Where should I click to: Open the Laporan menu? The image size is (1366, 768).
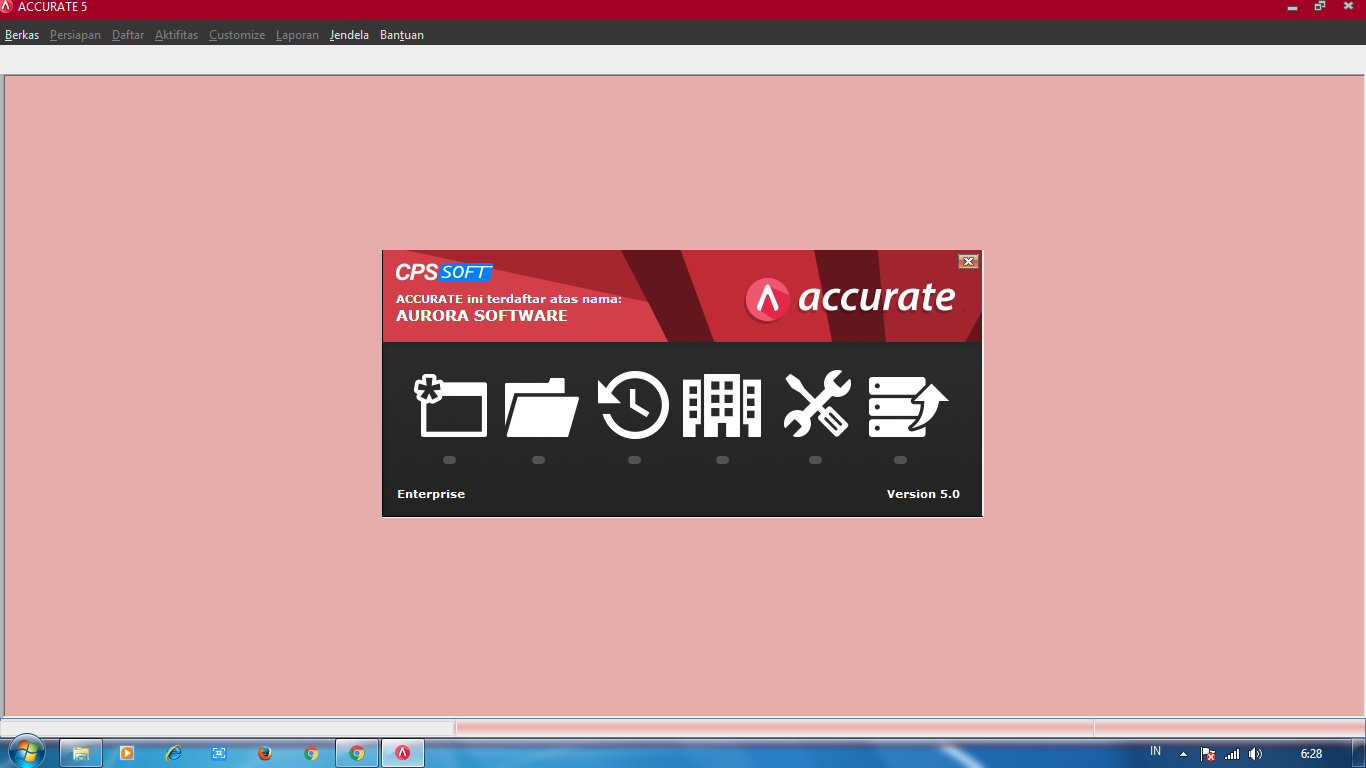click(x=297, y=35)
